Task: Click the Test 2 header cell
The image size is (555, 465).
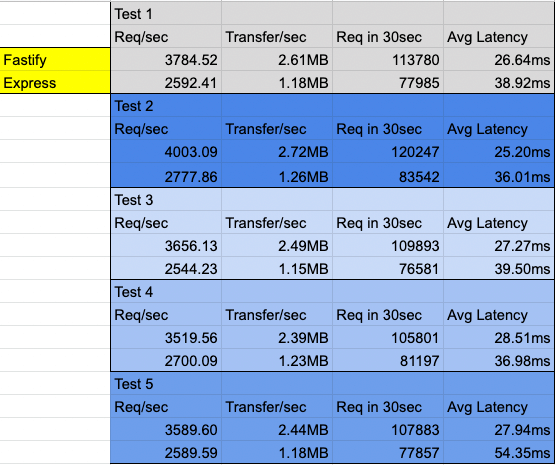Action: coord(166,106)
